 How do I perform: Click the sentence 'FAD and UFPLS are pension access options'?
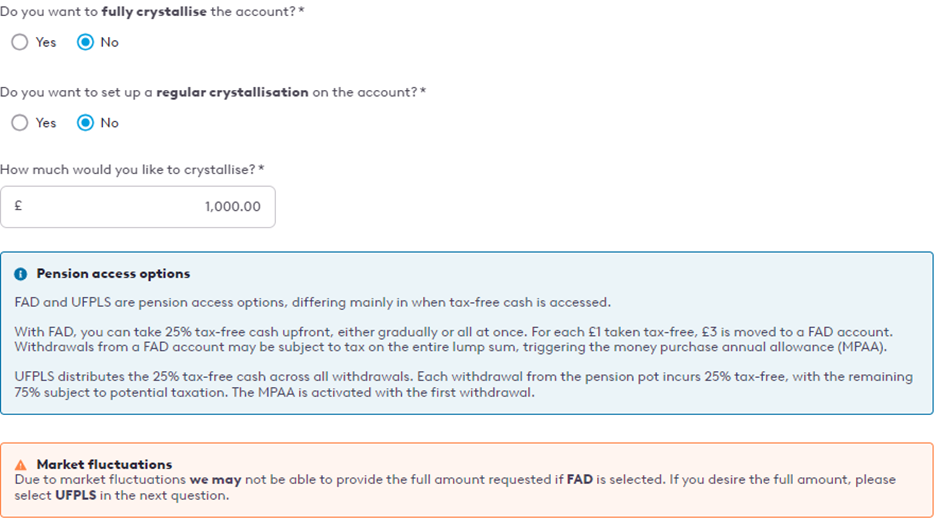click(x=312, y=302)
